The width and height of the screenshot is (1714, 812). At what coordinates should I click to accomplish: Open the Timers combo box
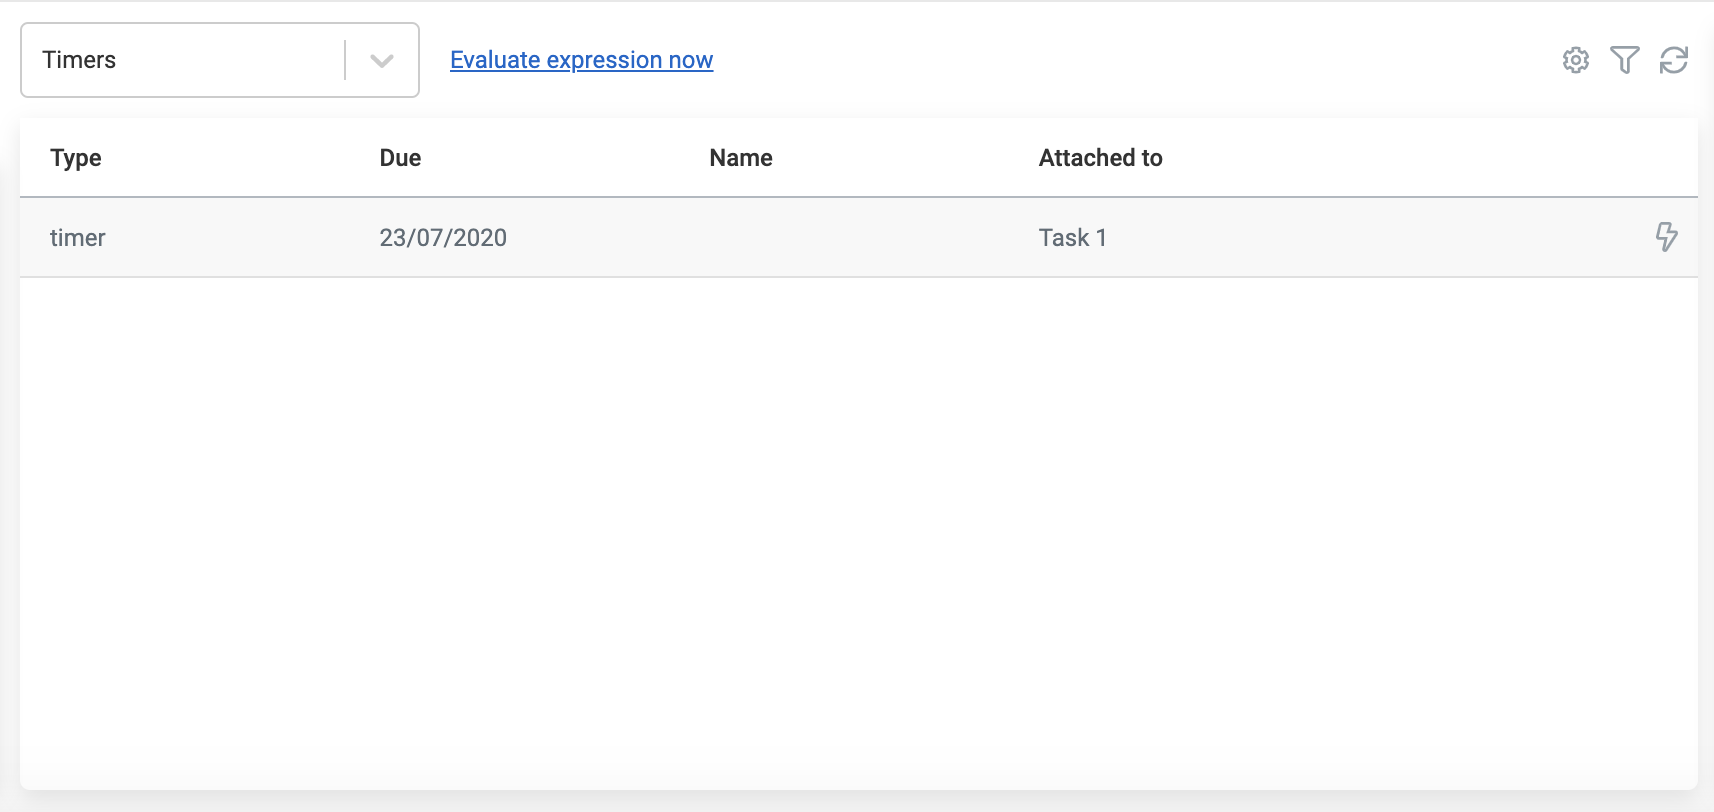point(180,60)
